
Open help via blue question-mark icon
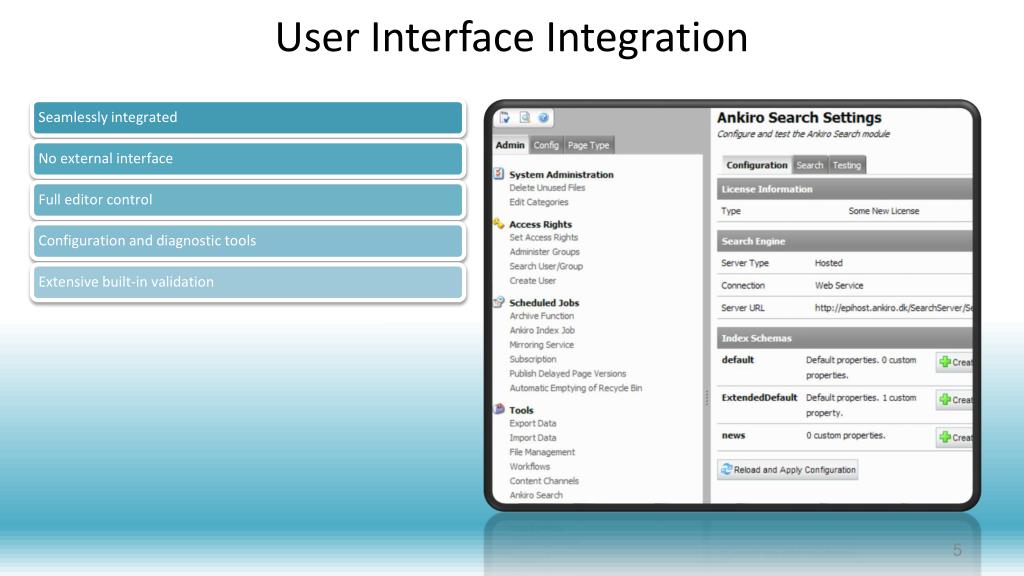click(x=543, y=118)
